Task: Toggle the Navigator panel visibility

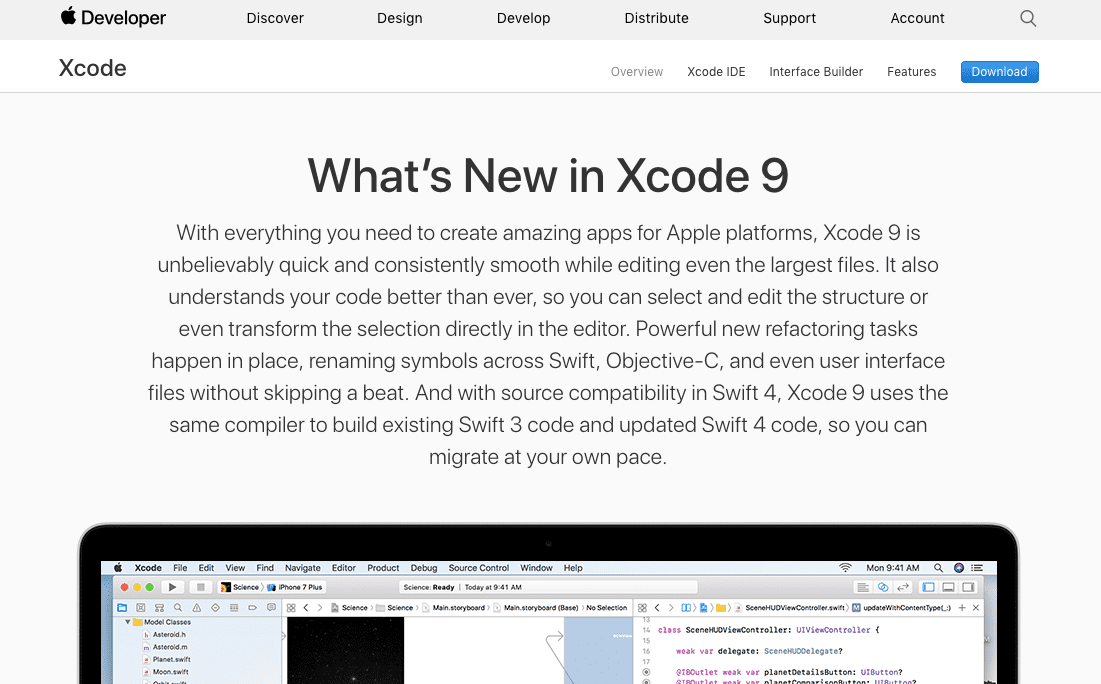Action: coord(928,587)
